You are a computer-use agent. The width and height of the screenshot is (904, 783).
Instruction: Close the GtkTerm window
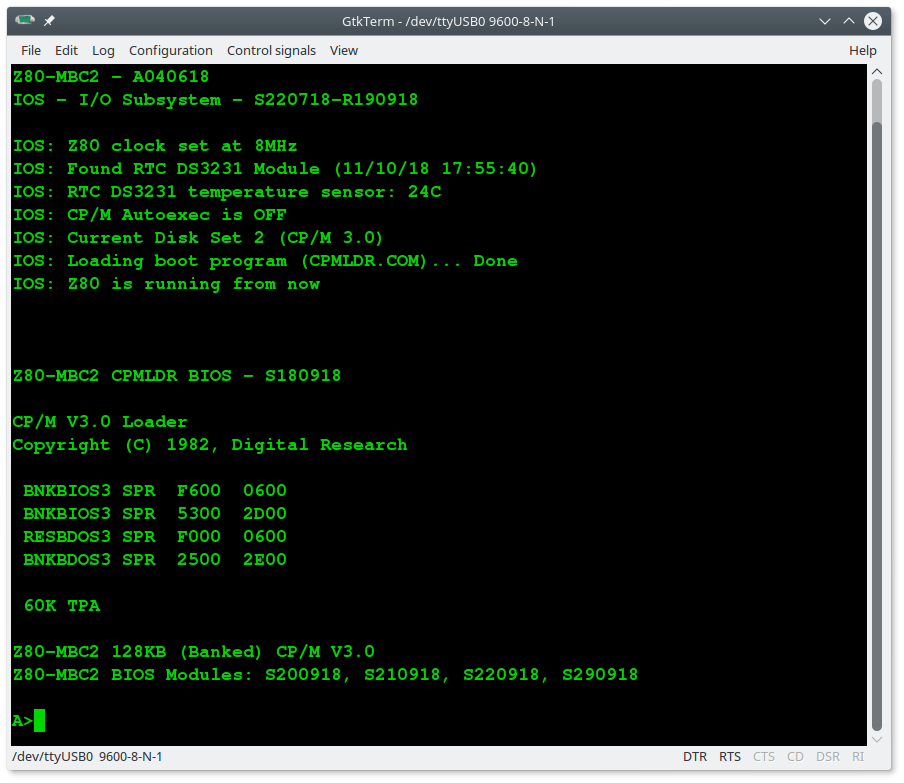(x=873, y=21)
